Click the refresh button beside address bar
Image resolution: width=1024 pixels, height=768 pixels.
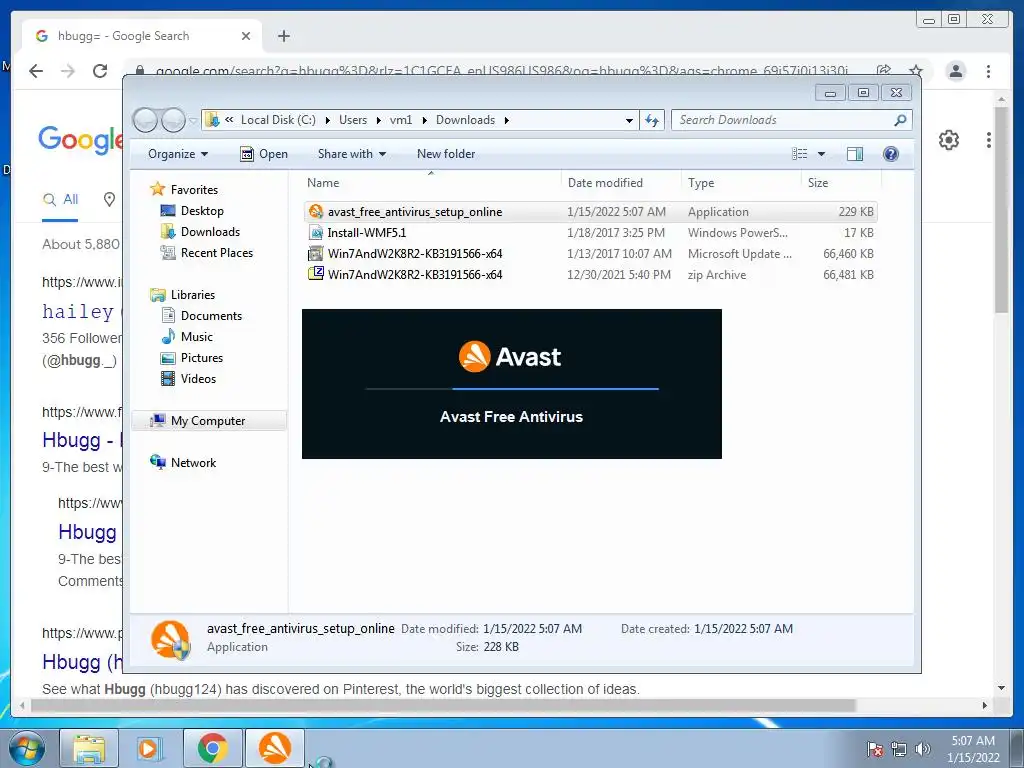click(x=652, y=120)
